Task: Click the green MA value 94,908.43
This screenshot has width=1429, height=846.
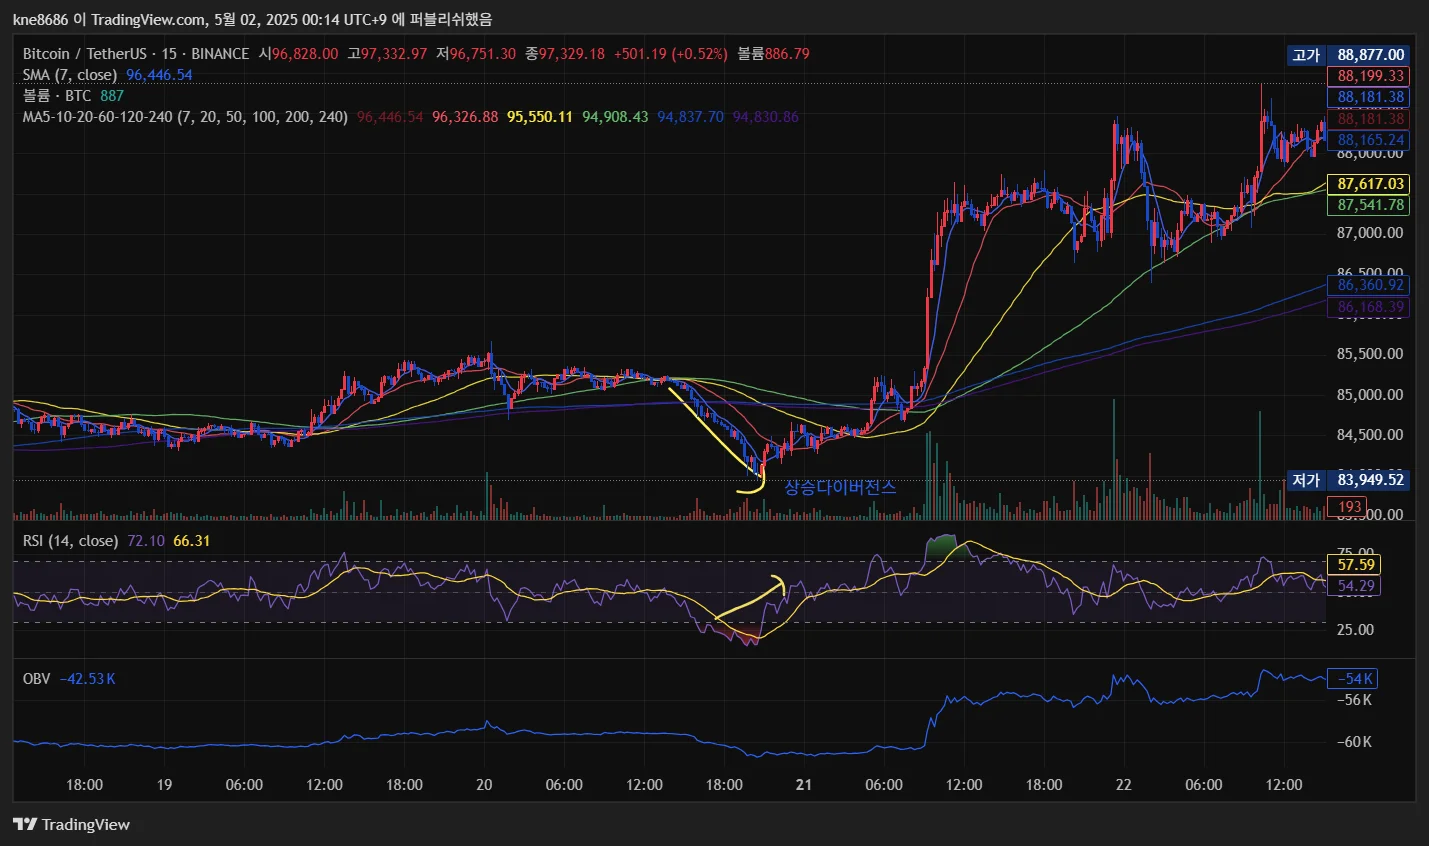Action: pos(615,117)
